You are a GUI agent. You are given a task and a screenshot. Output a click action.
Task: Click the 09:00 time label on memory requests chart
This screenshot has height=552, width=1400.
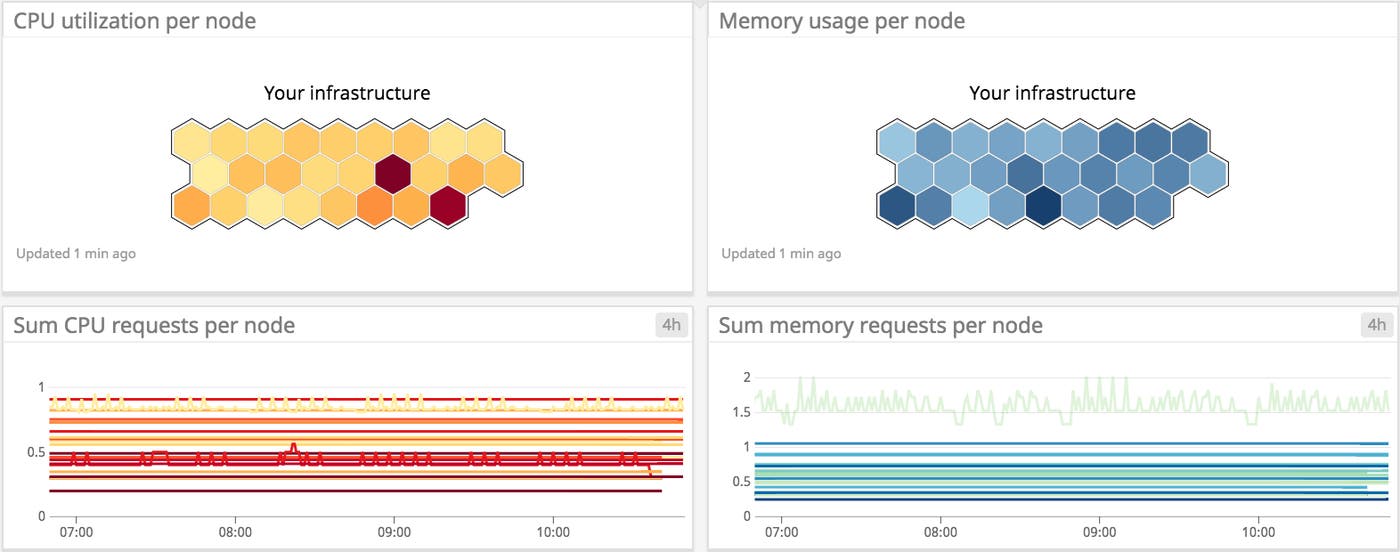(x=1099, y=533)
